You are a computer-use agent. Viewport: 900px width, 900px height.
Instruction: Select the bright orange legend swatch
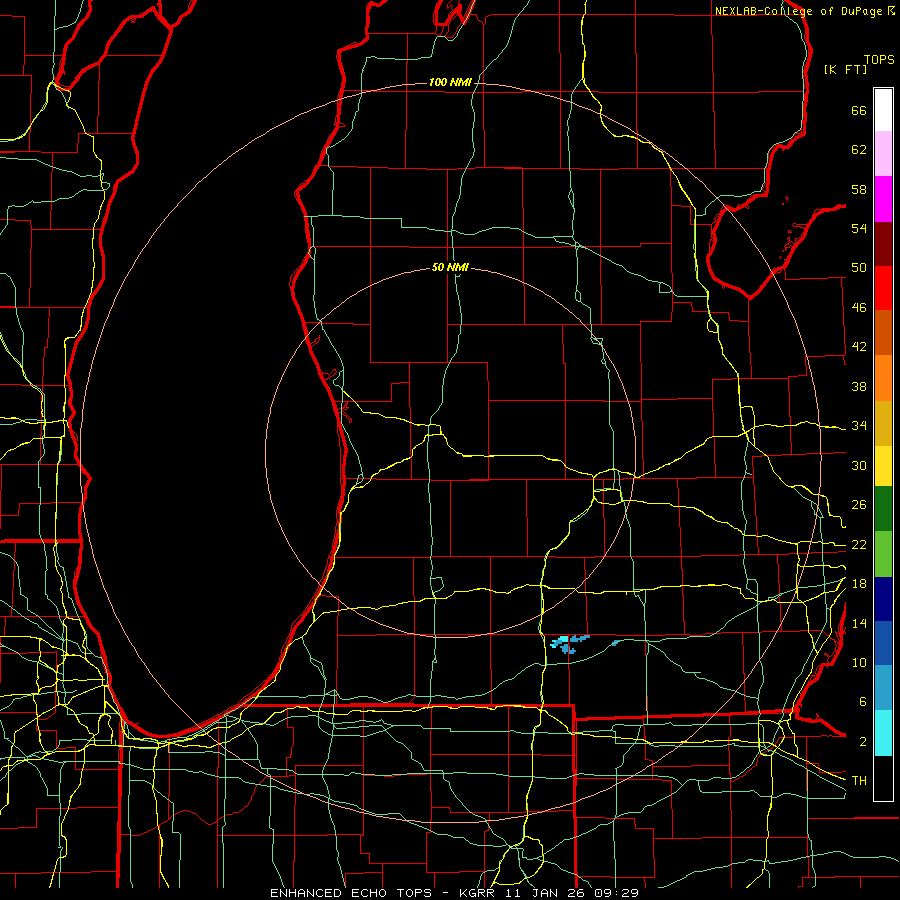click(x=883, y=378)
